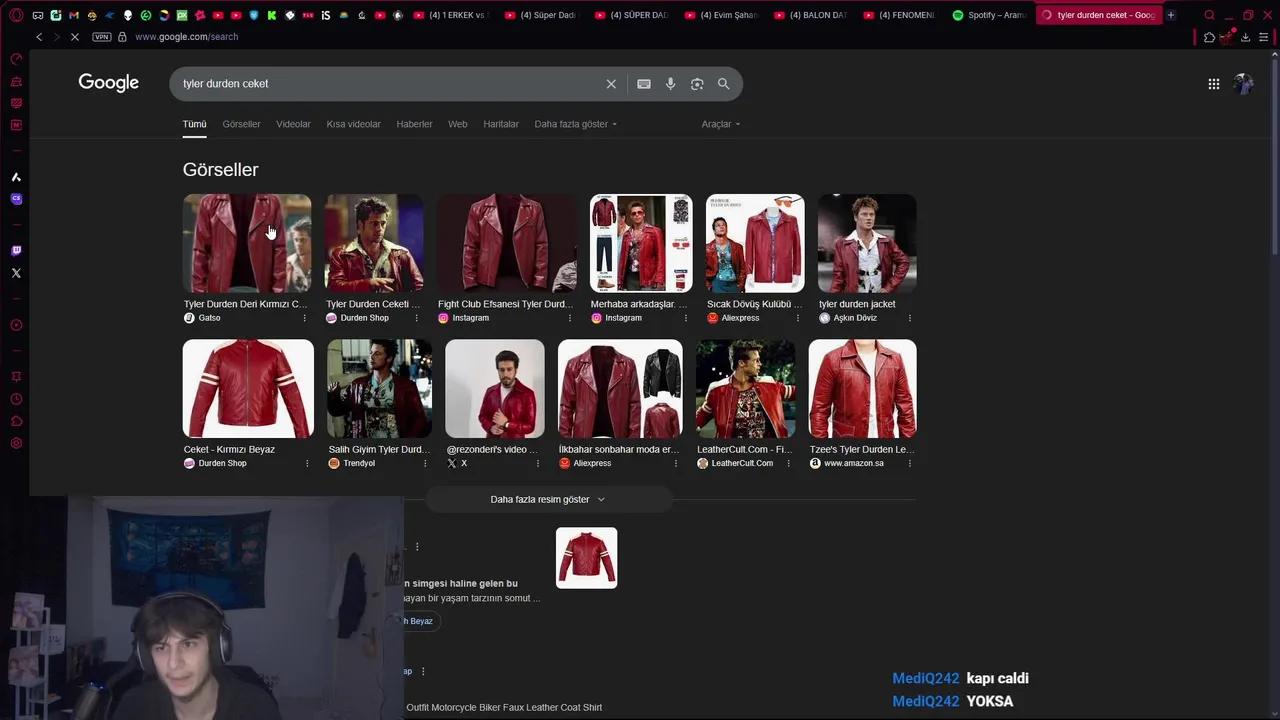1280x720 pixels.
Task: Click the magnifier search submit button
Action: pyautogui.click(x=723, y=84)
